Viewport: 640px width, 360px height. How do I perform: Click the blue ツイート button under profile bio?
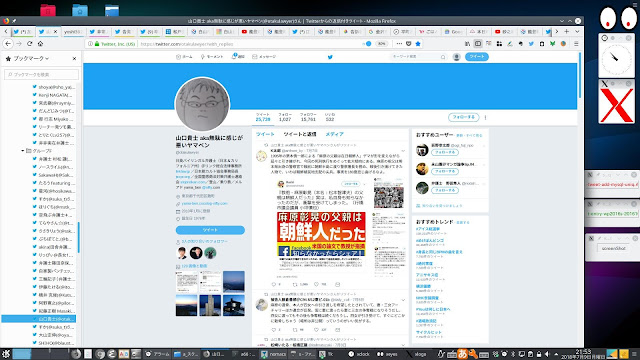[x=210, y=230]
